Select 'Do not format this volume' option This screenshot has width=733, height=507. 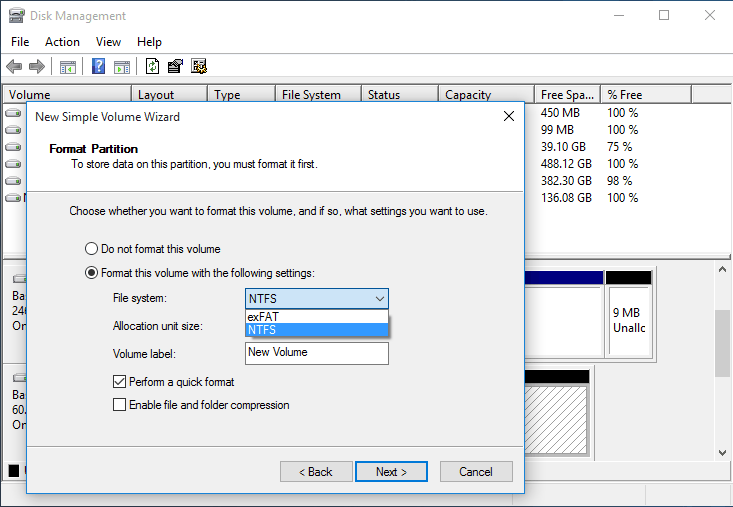coord(153,249)
